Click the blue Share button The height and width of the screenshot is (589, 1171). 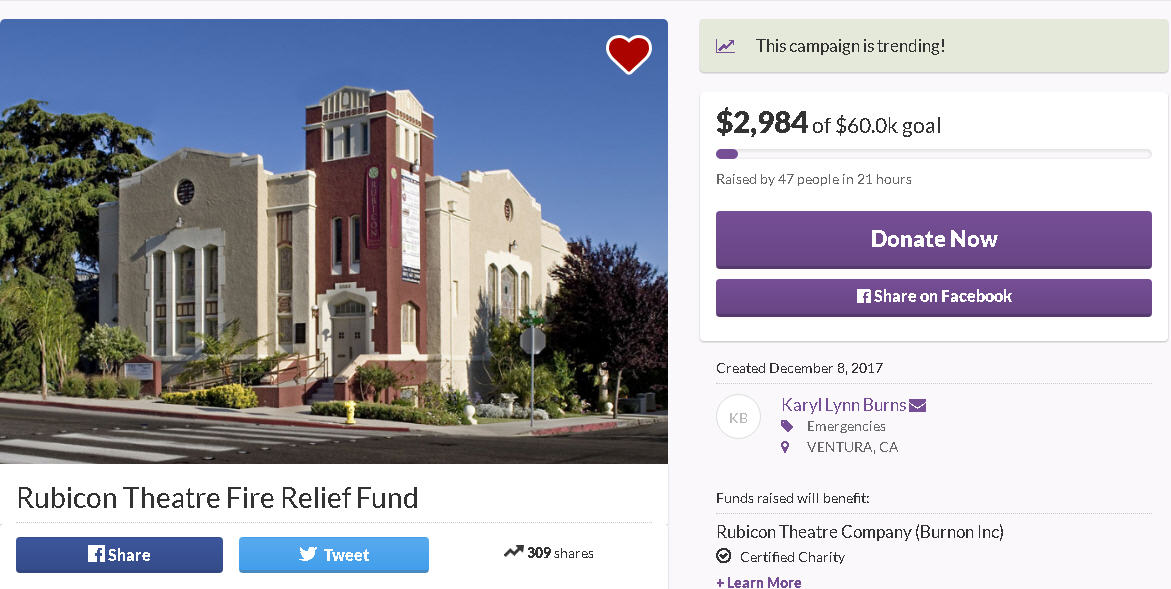point(119,555)
